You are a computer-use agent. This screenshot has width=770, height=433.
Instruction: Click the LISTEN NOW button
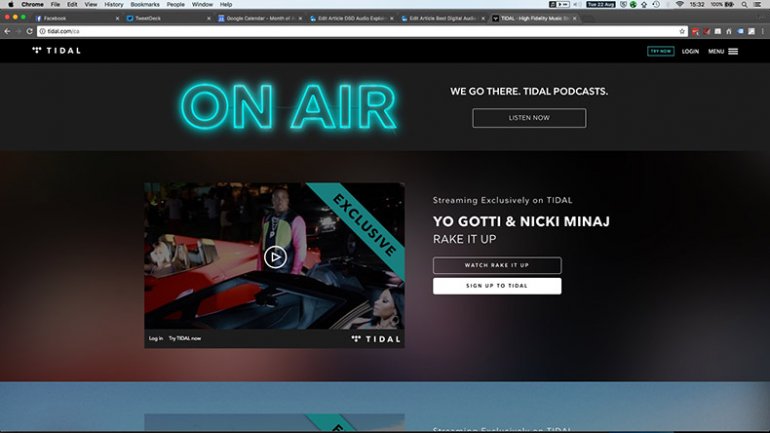coord(529,118)
